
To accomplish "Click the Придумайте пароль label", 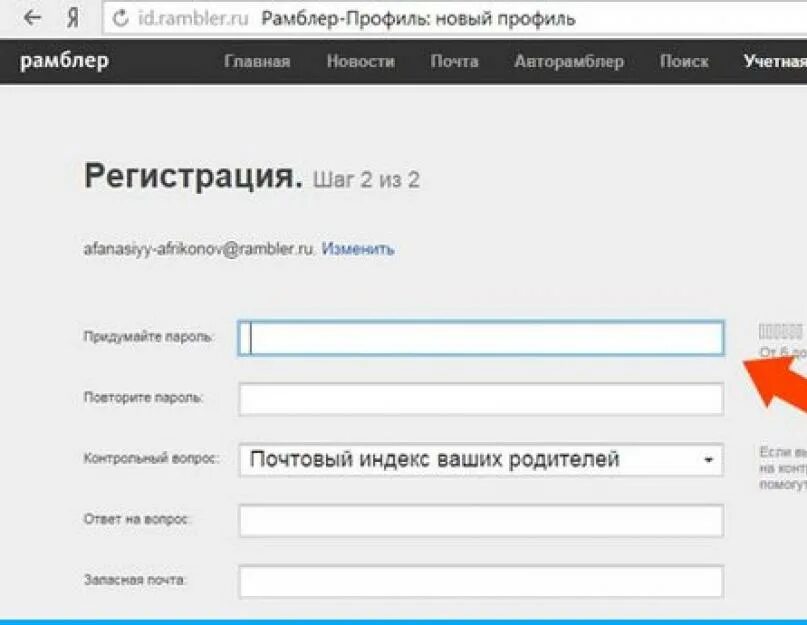I will pyautogui.click(x=148, y=337).
